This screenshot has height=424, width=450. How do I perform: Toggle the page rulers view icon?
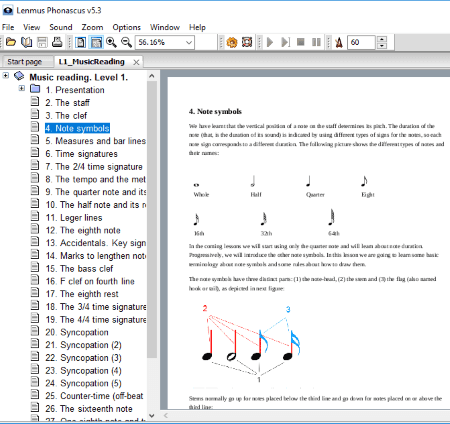(96, 42)
